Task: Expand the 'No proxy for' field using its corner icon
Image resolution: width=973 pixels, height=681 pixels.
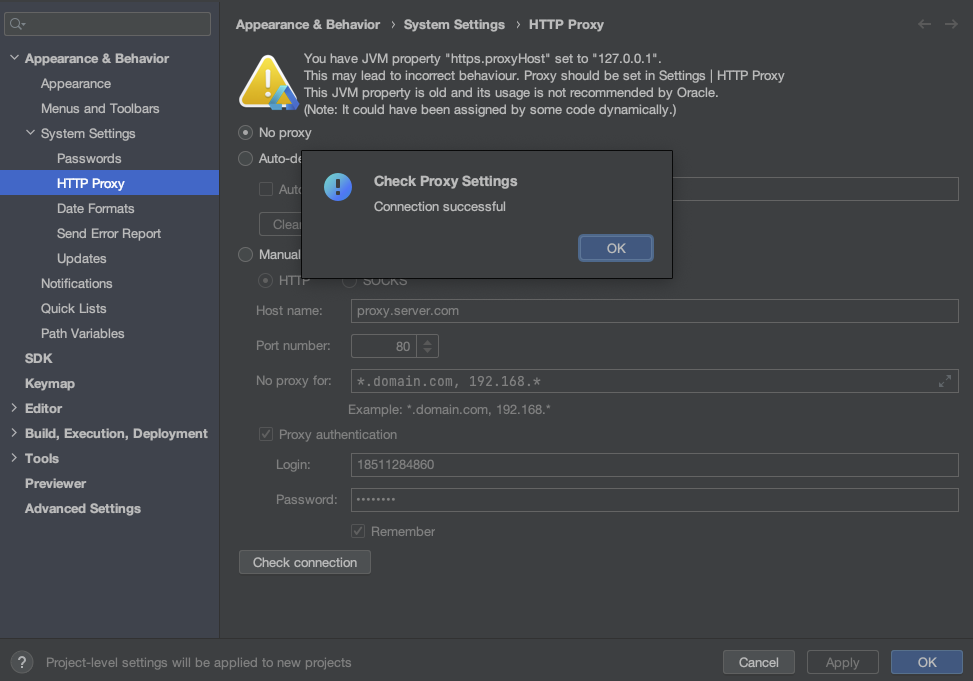Action: click(944, 380)
